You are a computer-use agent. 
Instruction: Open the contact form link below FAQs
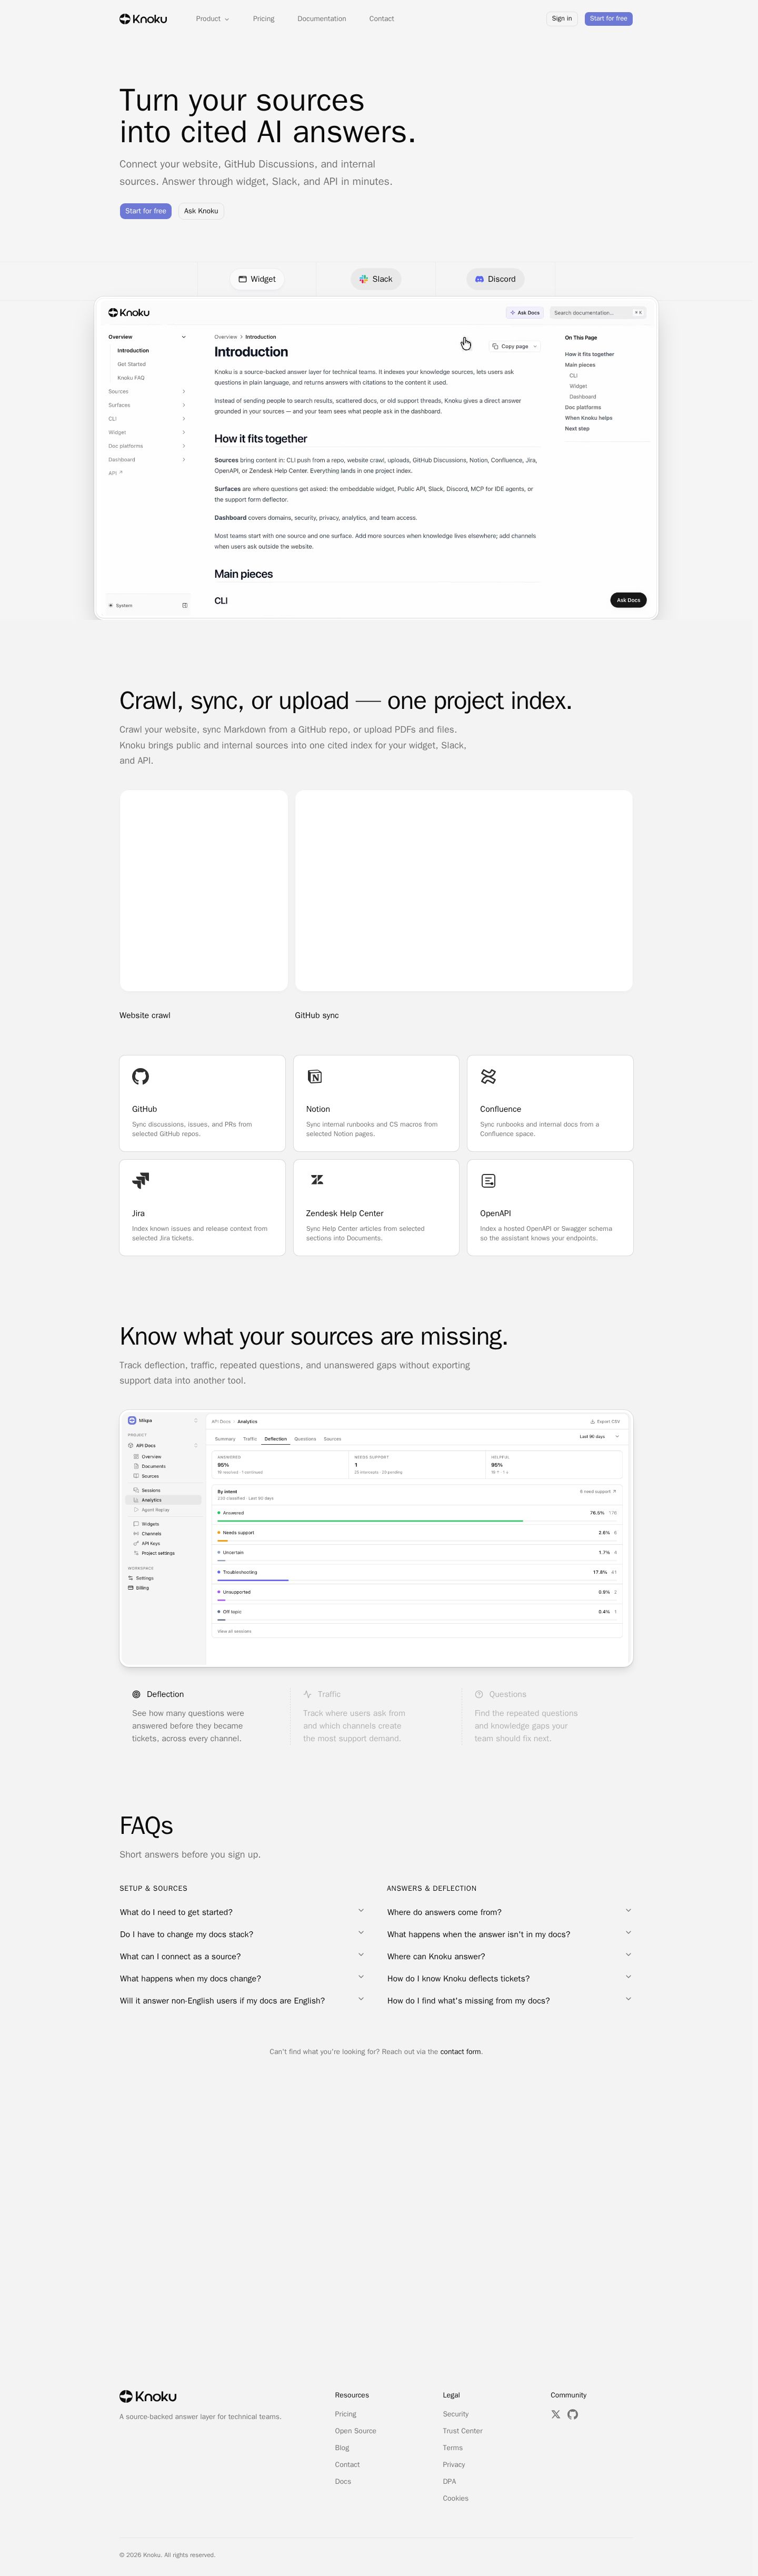click(461, 2051)
